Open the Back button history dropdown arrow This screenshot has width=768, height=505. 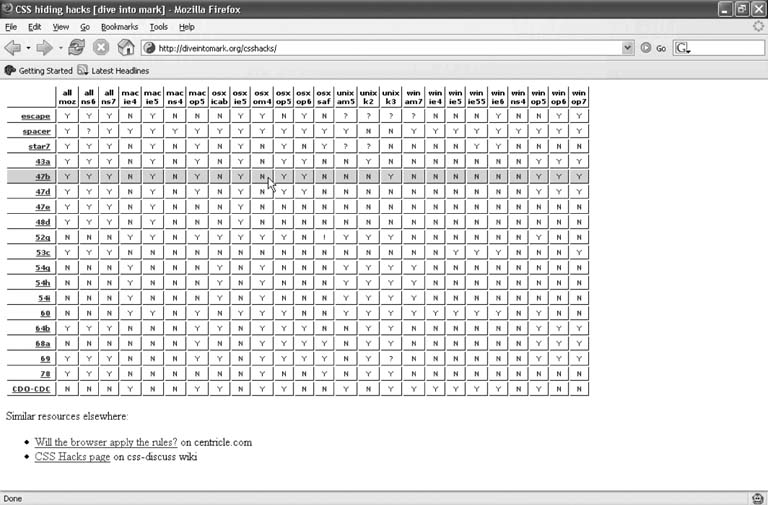[28, 48]
